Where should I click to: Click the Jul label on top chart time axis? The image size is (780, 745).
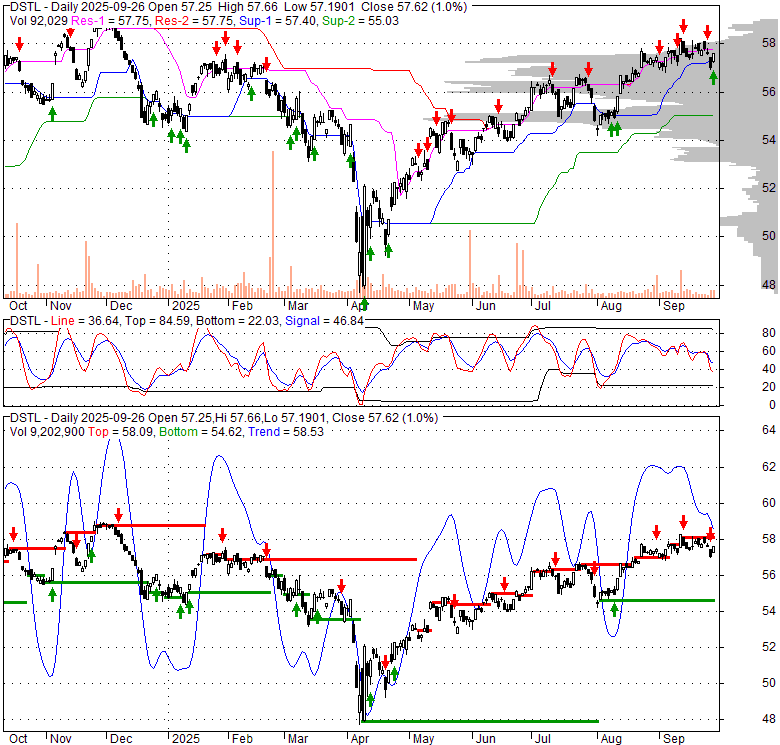point(542,306)
